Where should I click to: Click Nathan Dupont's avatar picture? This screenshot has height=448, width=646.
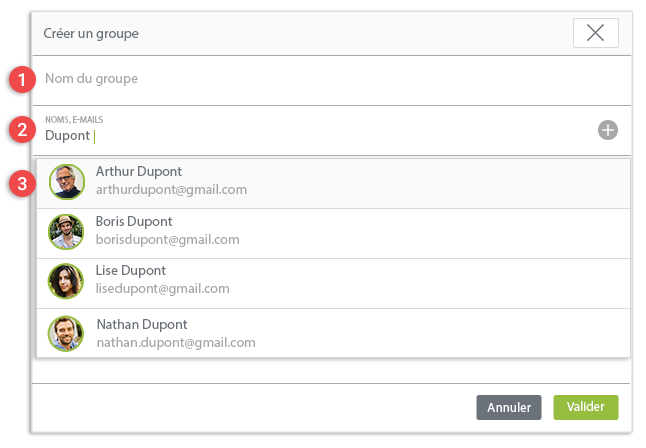66,333
